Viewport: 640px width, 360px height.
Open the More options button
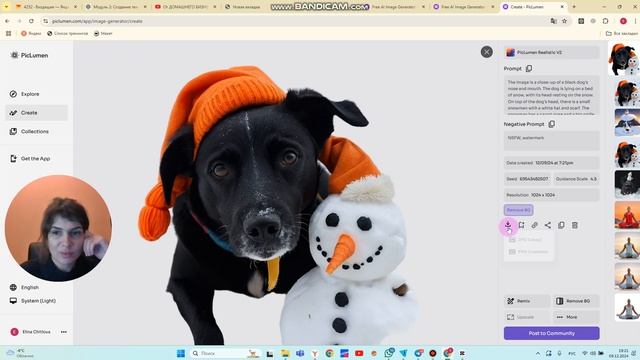pyautogui.click(x=576, y=317)
